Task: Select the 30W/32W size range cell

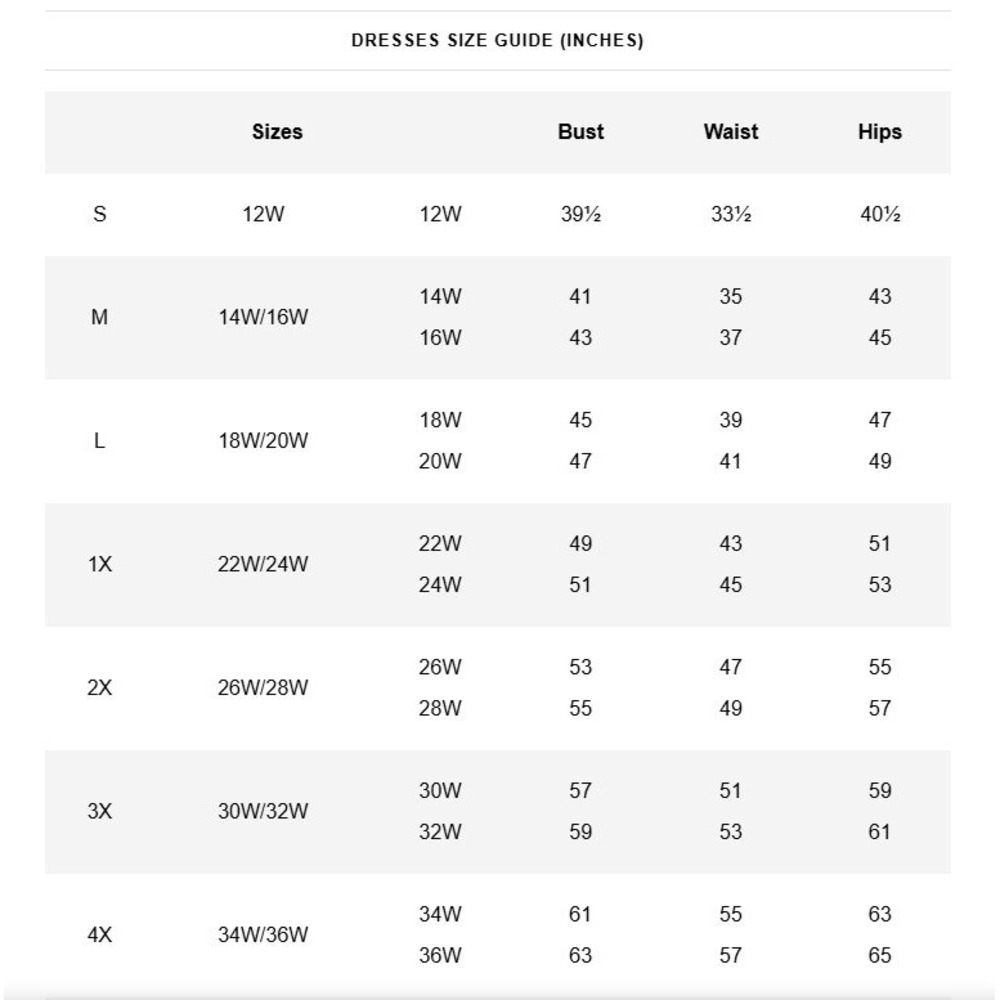Action: coord(263,811)
